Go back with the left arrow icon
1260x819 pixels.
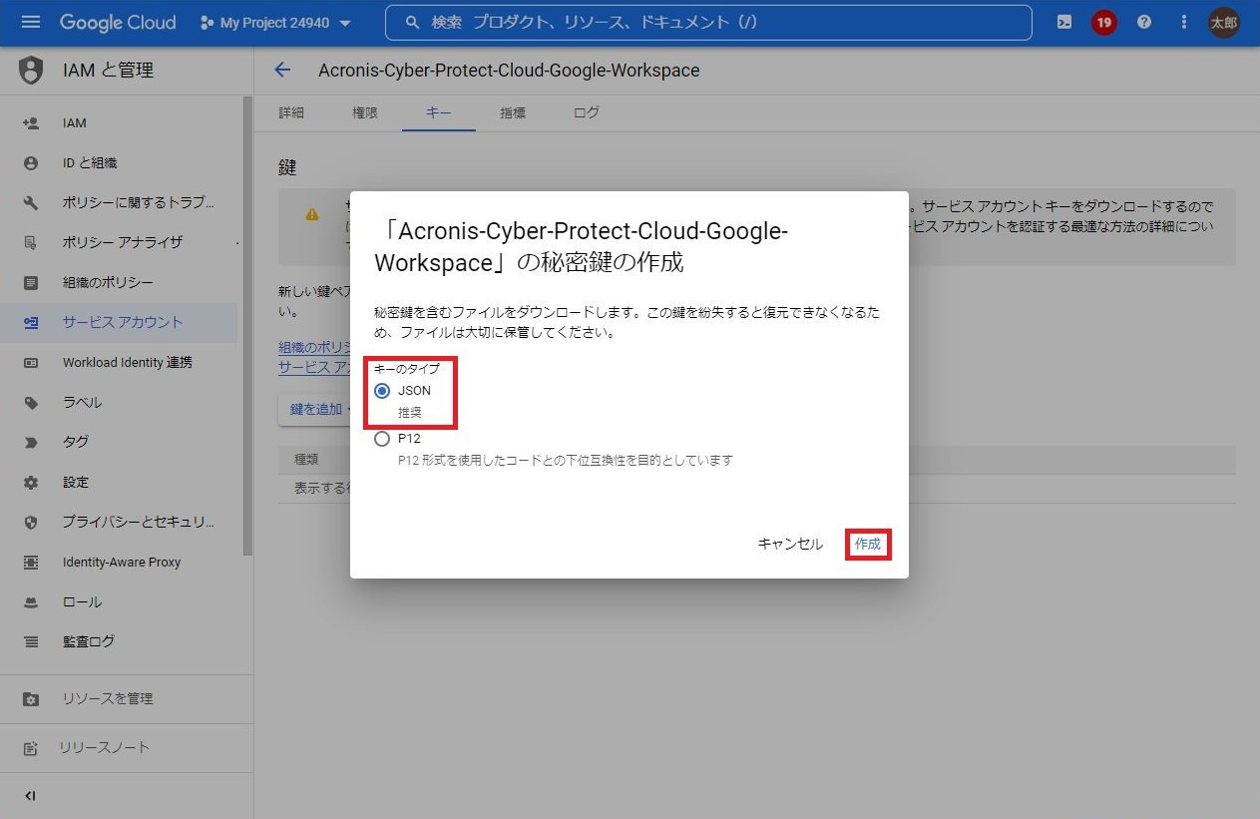283,70
